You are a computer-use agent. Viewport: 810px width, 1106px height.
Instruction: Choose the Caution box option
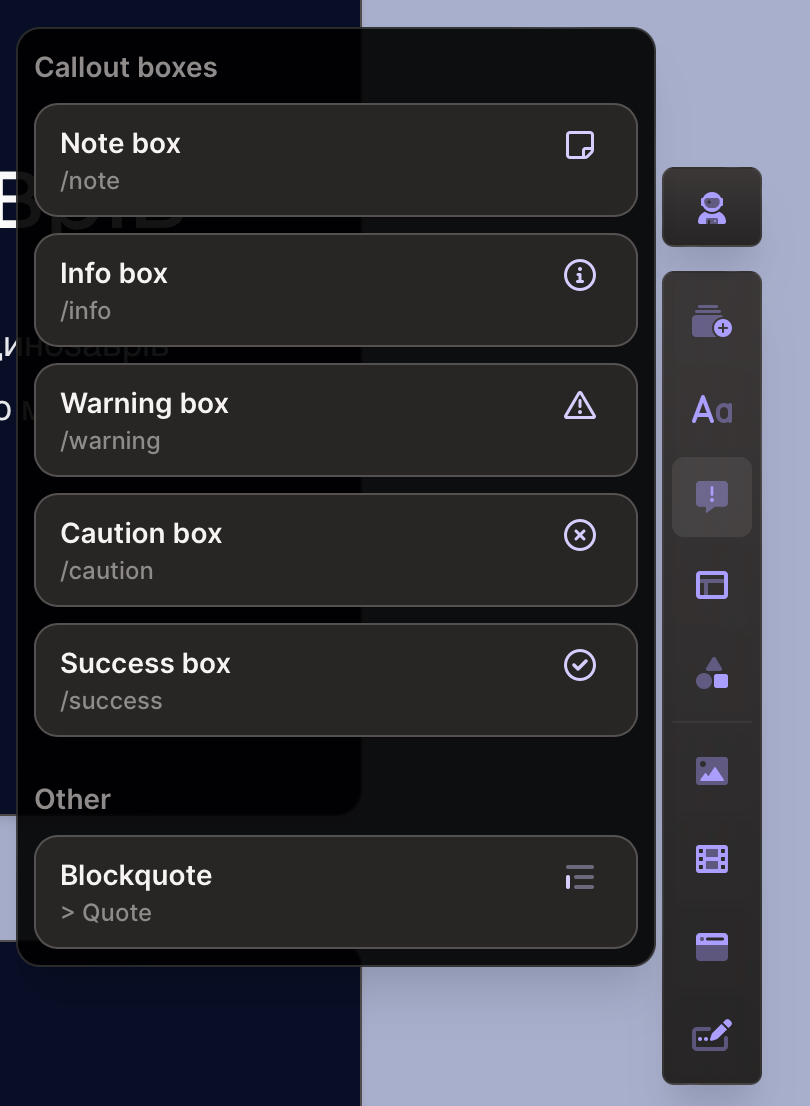[x=300, y=550]
